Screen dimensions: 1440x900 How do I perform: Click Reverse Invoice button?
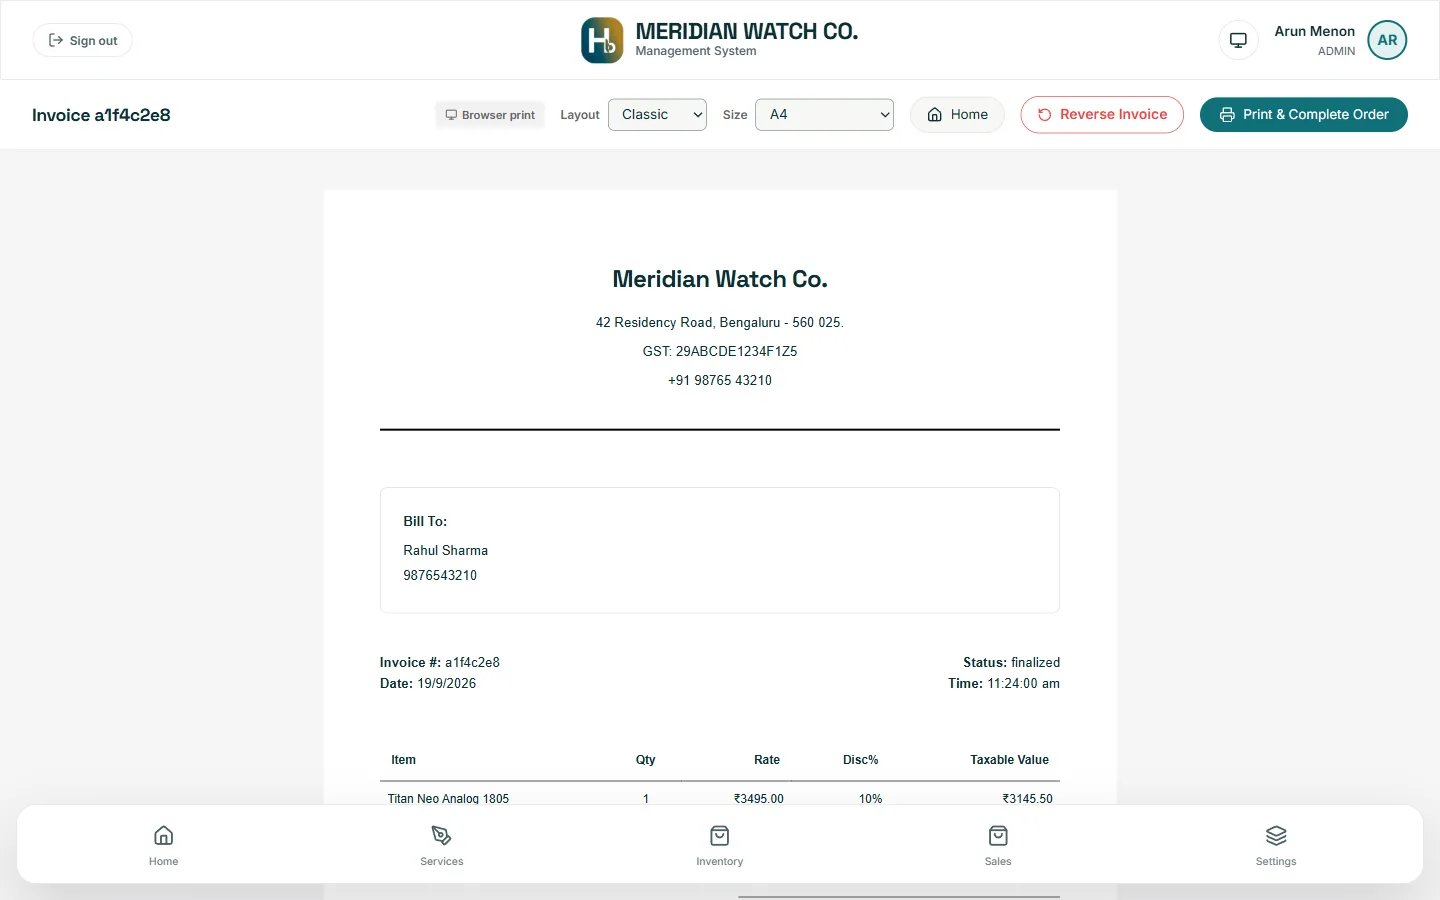click(1102, 114)
